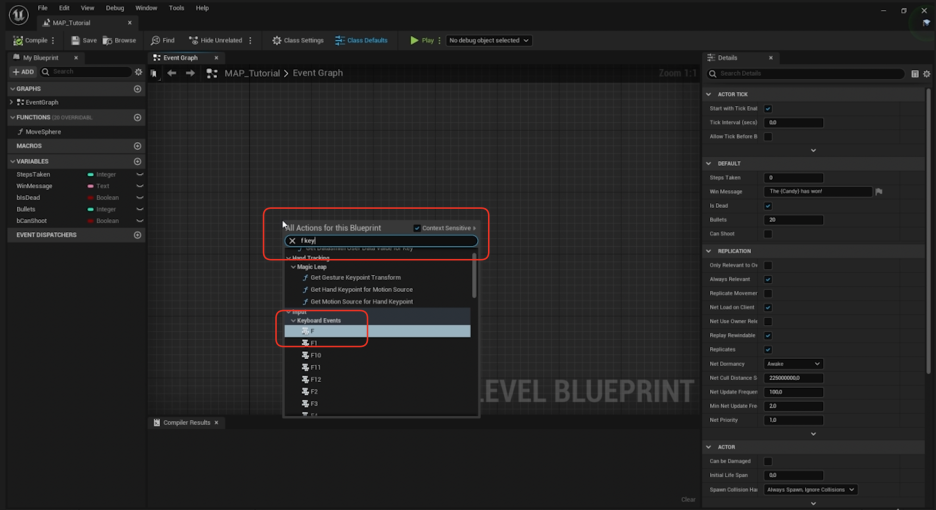Open the Window menu
Screen dimensions: 936x510
pos(146,8)
